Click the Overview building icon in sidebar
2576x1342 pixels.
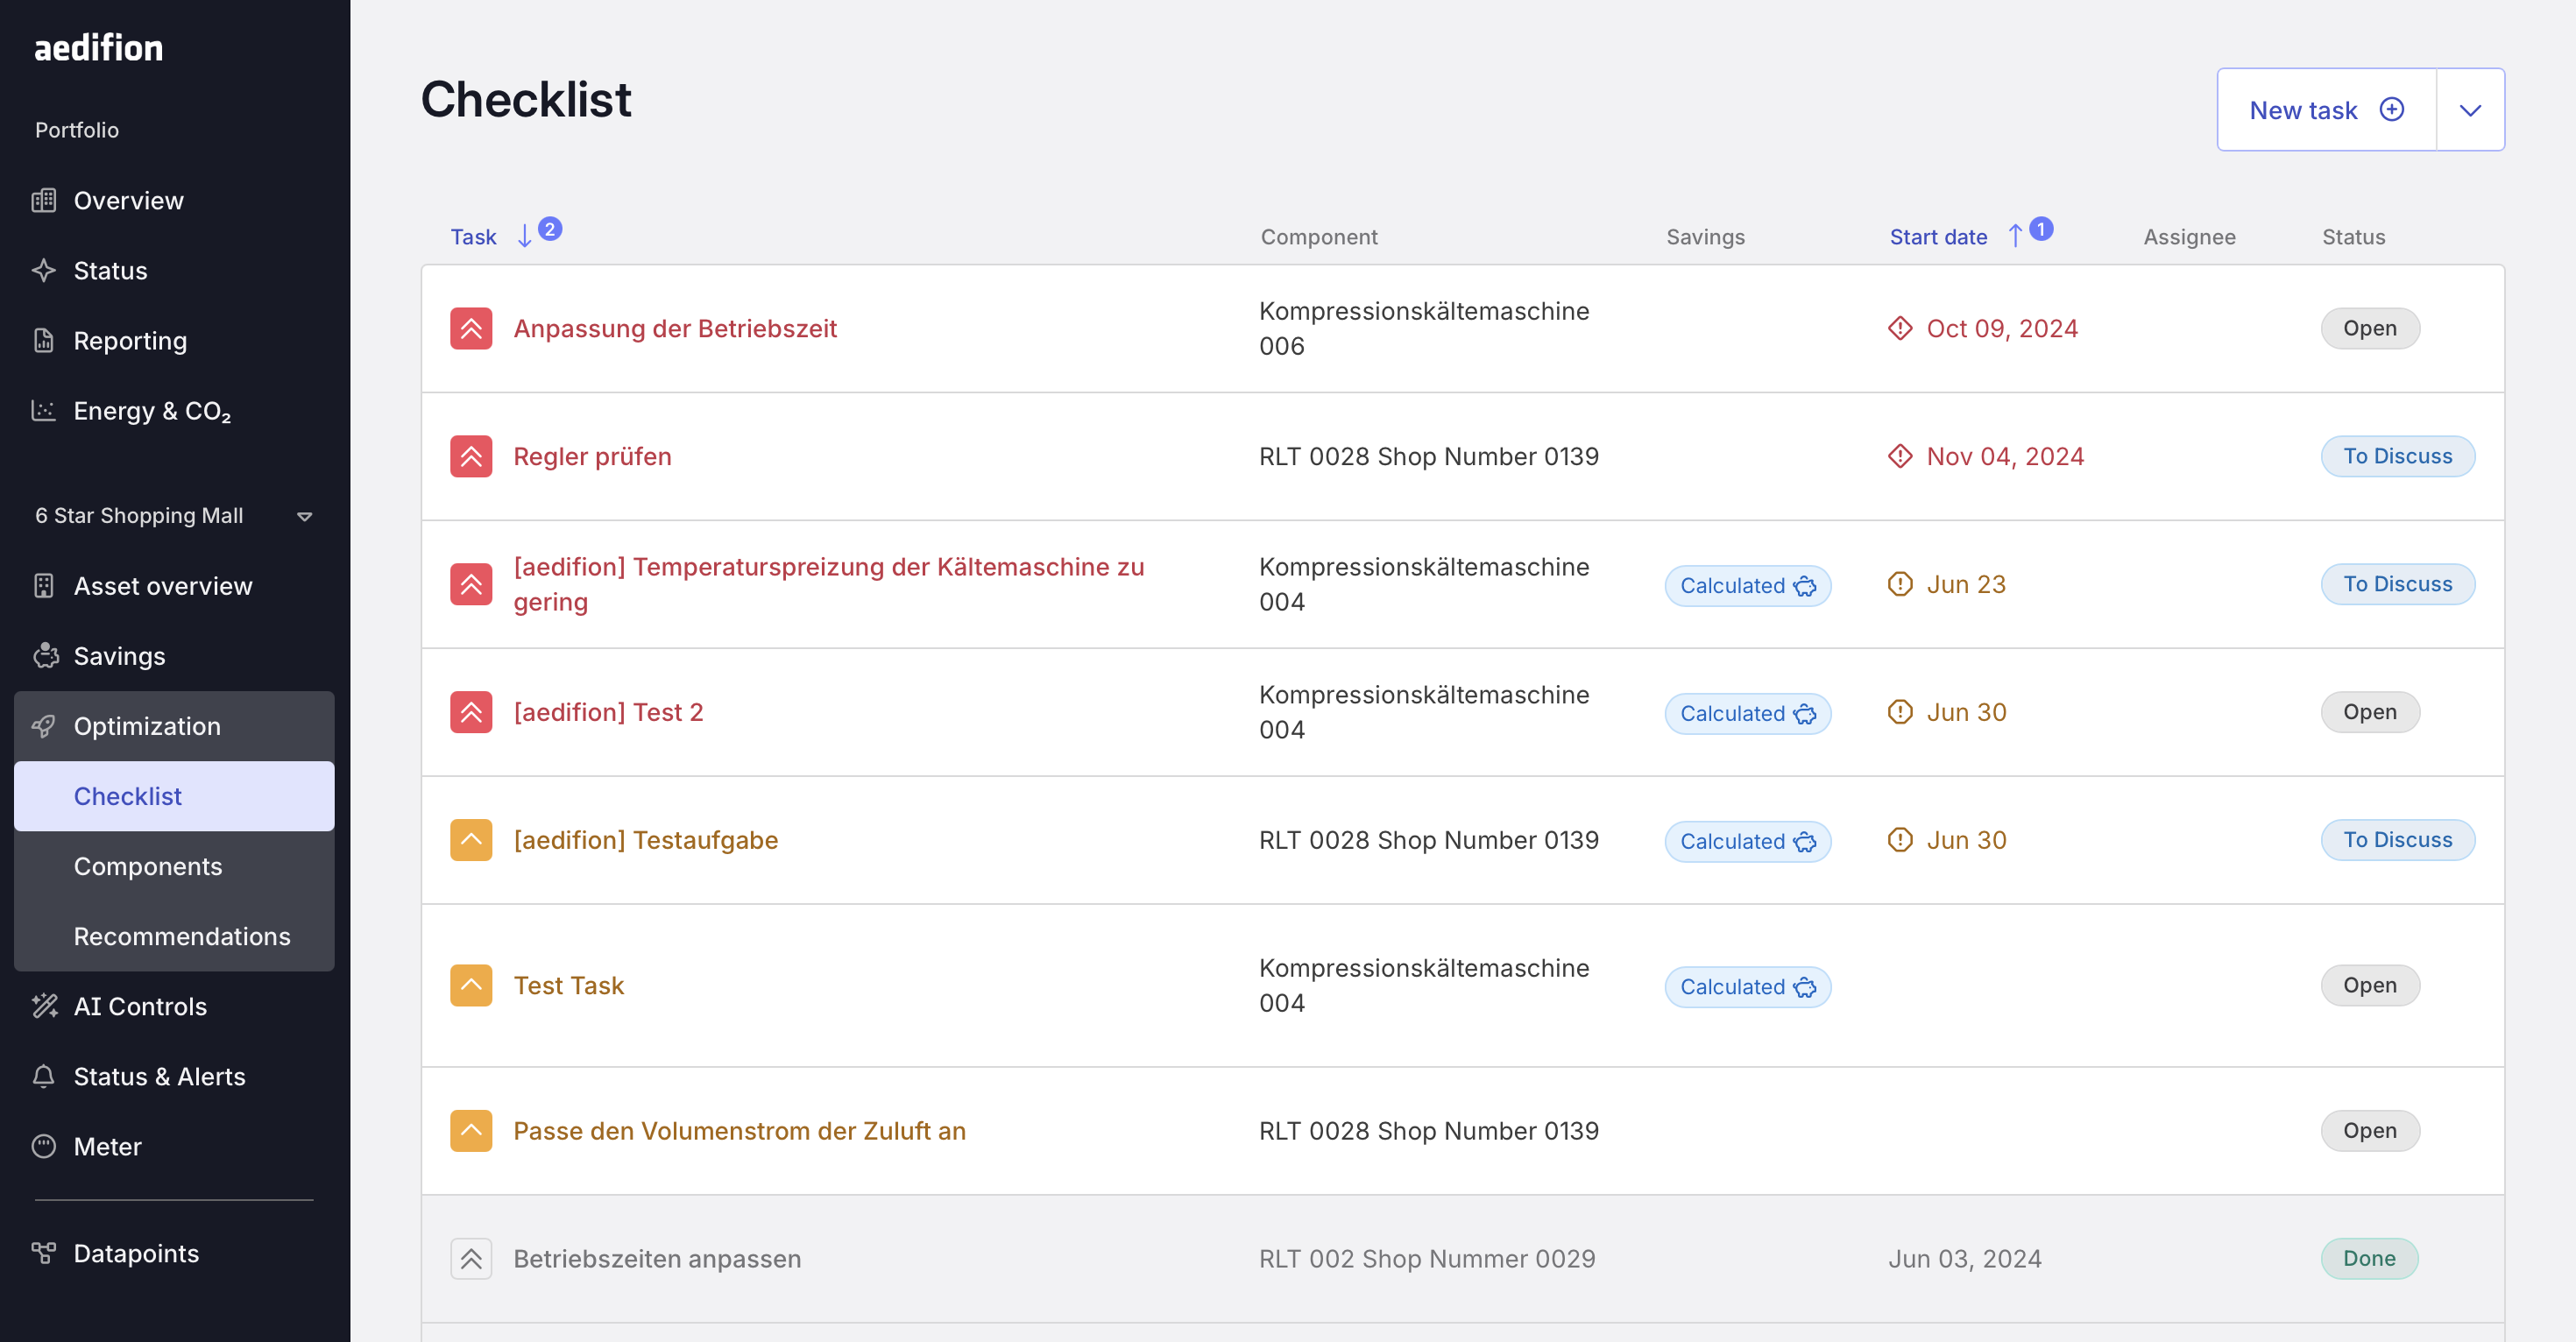(x=43, y=200)
